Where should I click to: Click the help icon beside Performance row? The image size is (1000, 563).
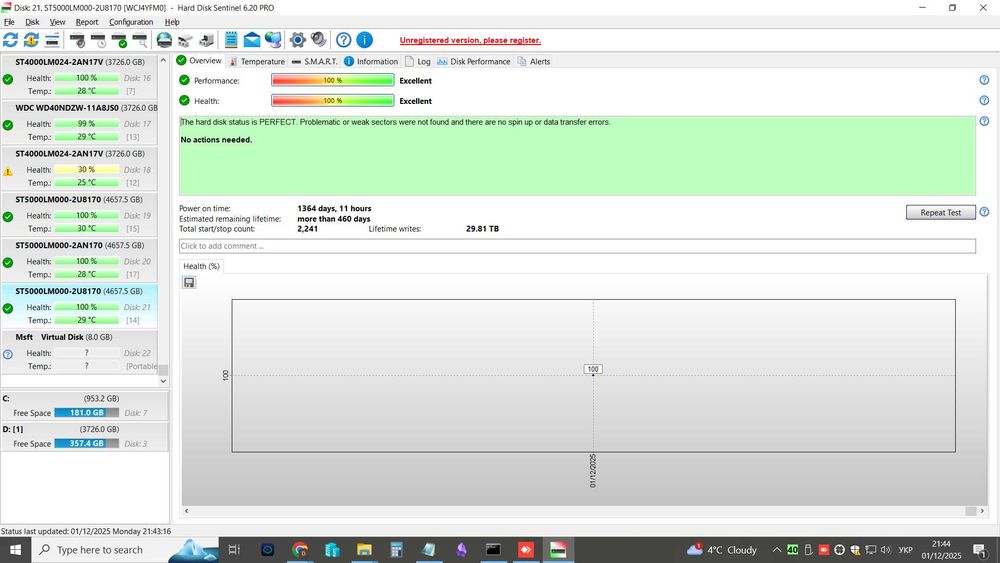pos(984,80)
